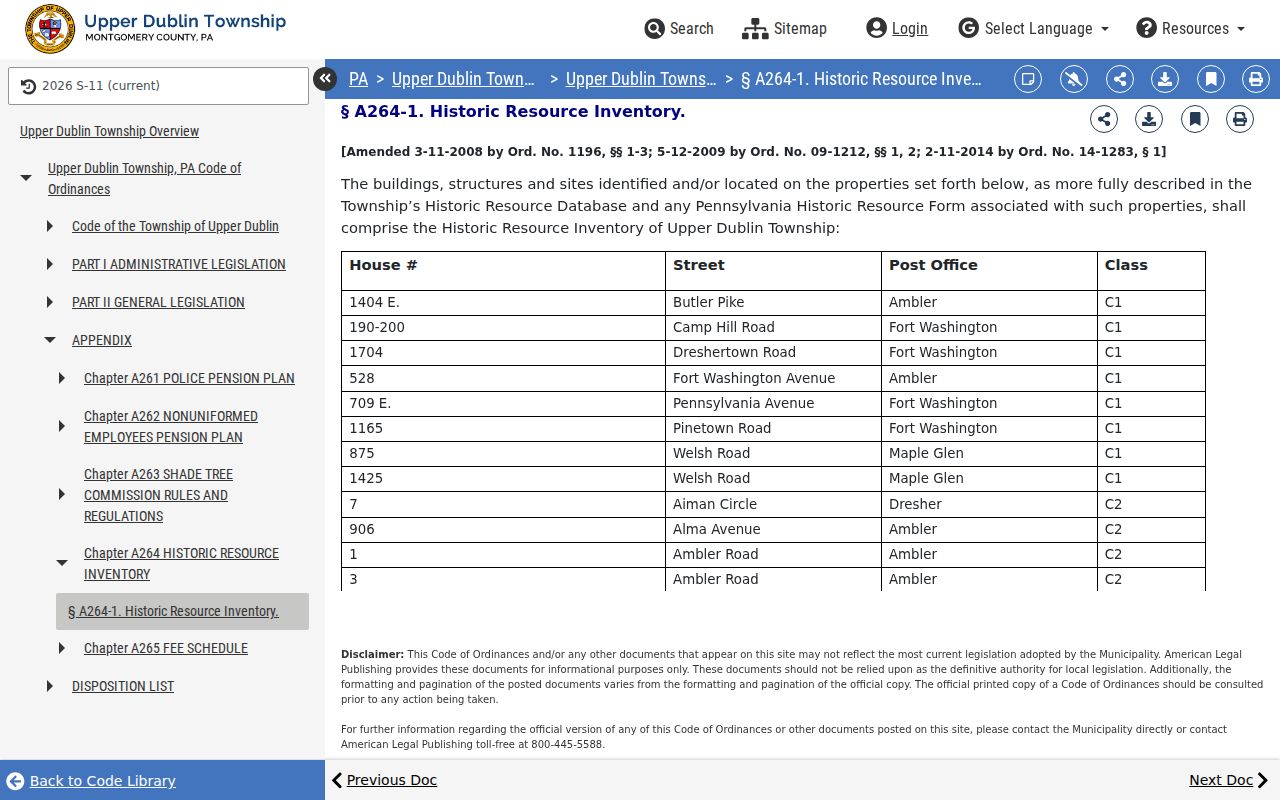Image resolution: width=1280 pixels, height=800 pixels.
Task: Expand the arrow beside Chapter A261 POLICE PENSION PLAN
Action: 62,378
